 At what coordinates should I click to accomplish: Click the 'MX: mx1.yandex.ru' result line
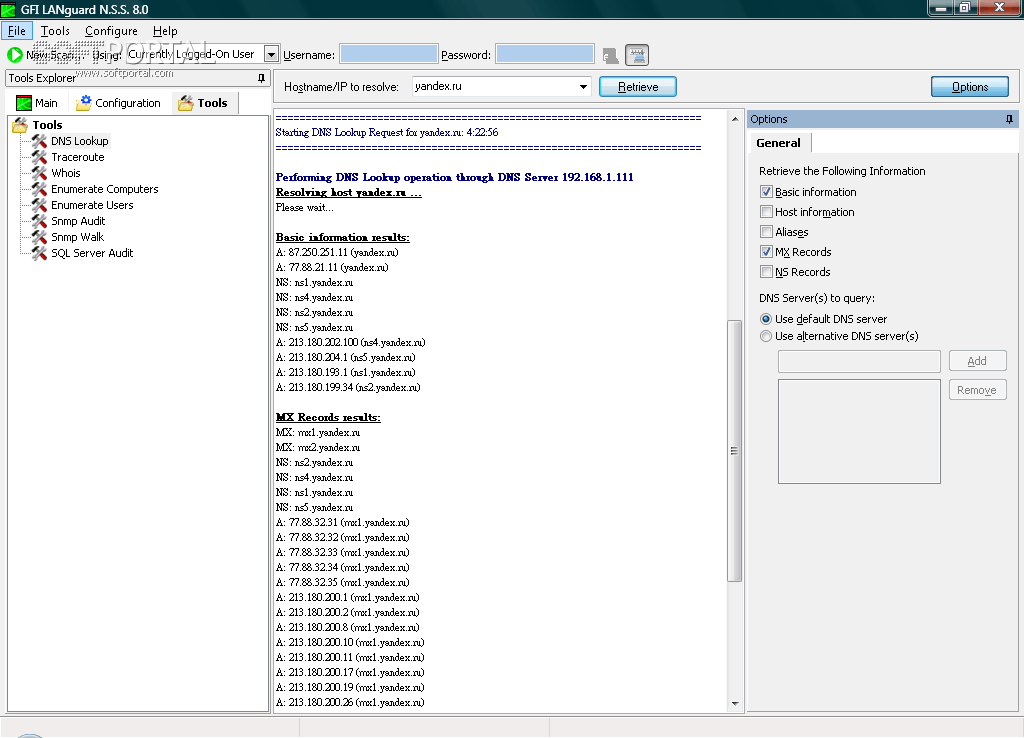[x=318, y=433]
